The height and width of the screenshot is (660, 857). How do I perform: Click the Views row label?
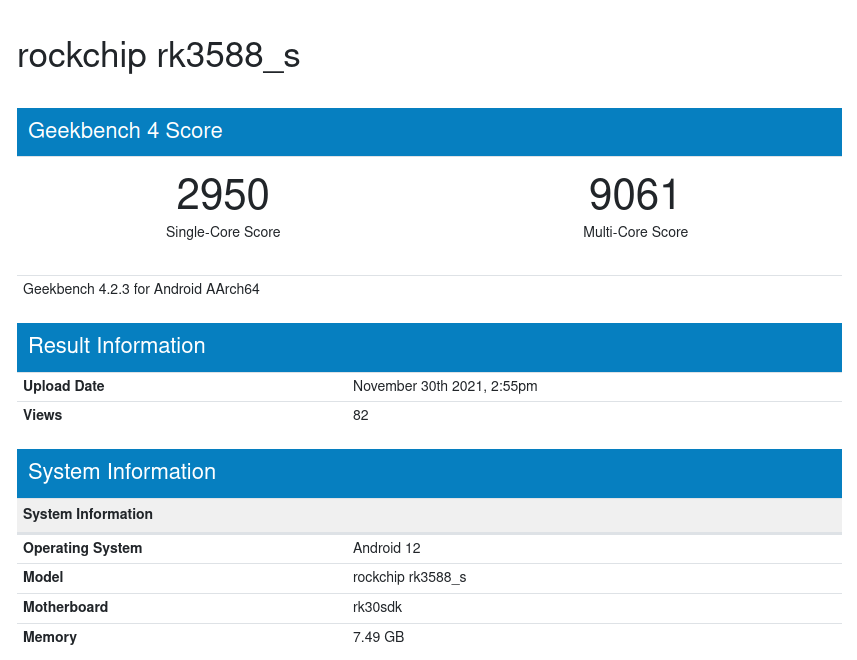tap(42, 415)
